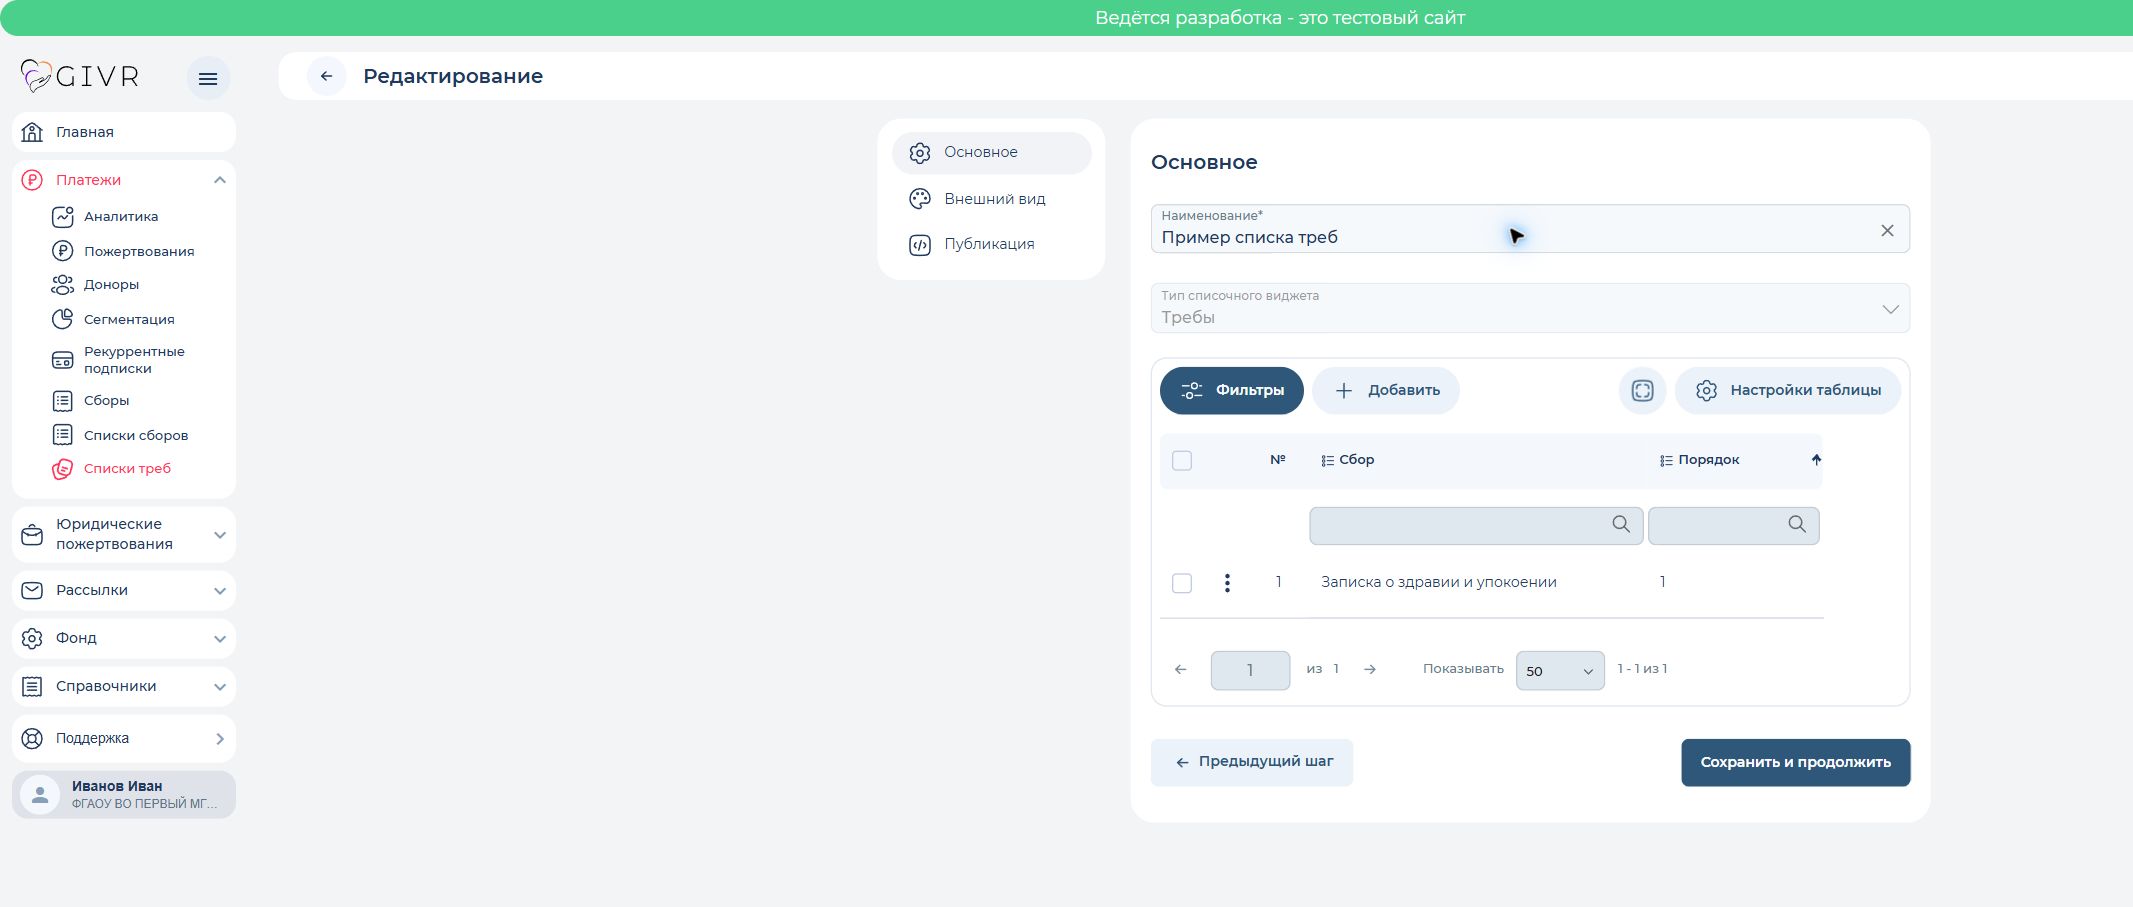Clear the Наименование field with the X icon
Viewport: 2133px width, 907px height.
tap(1887, 230)
